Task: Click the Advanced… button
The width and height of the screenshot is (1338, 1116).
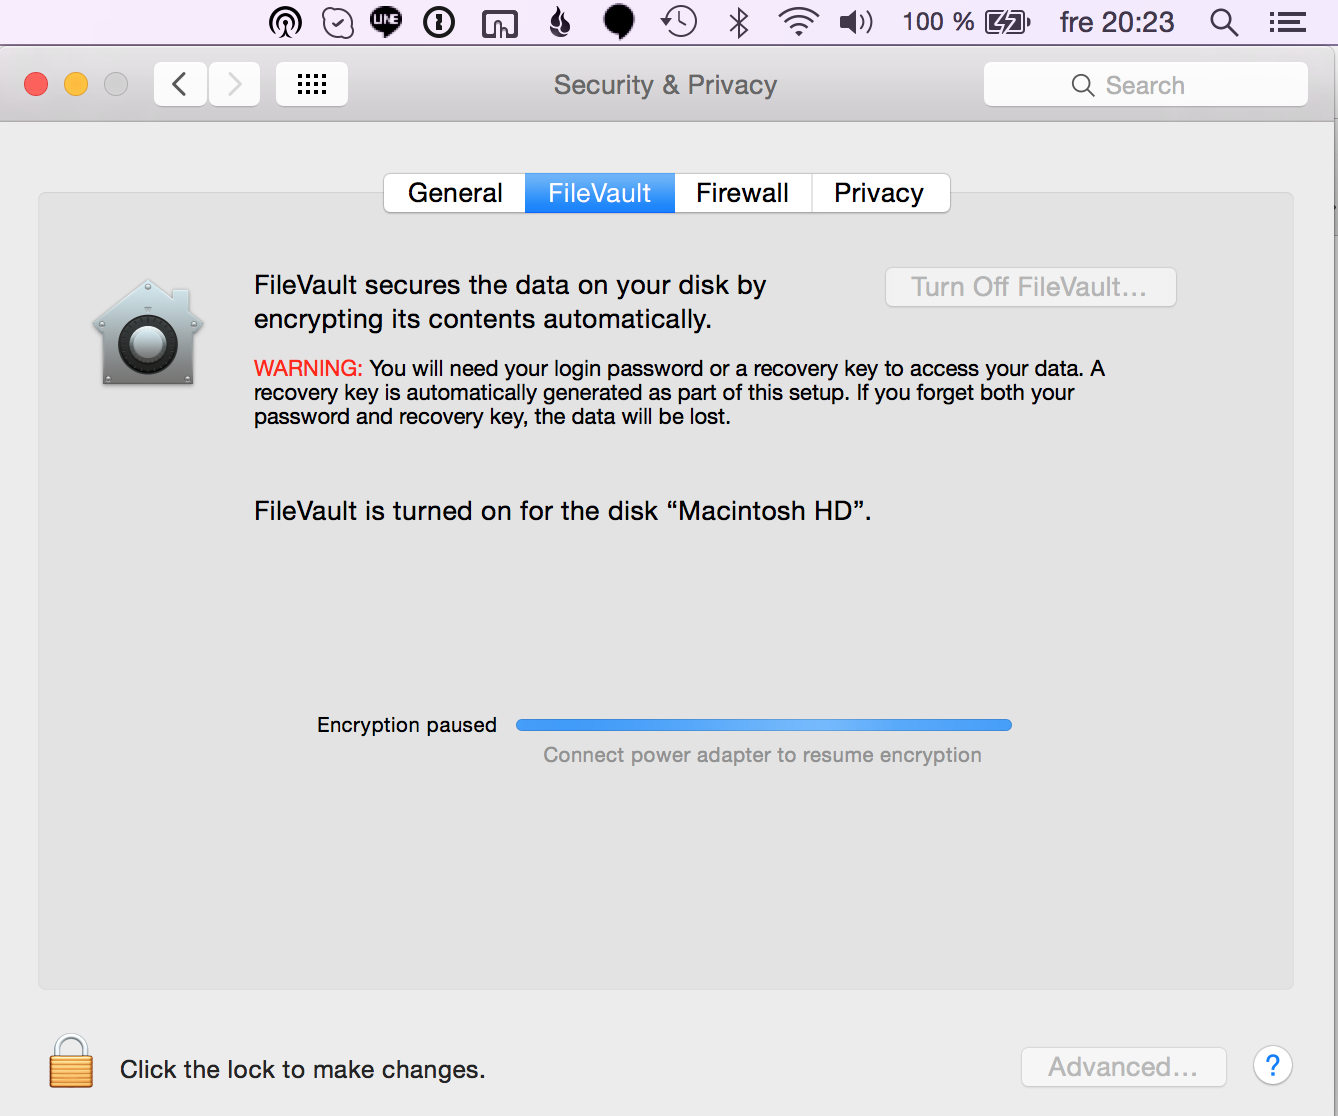Action: pyautogui.click(x=1124, y=1067)
